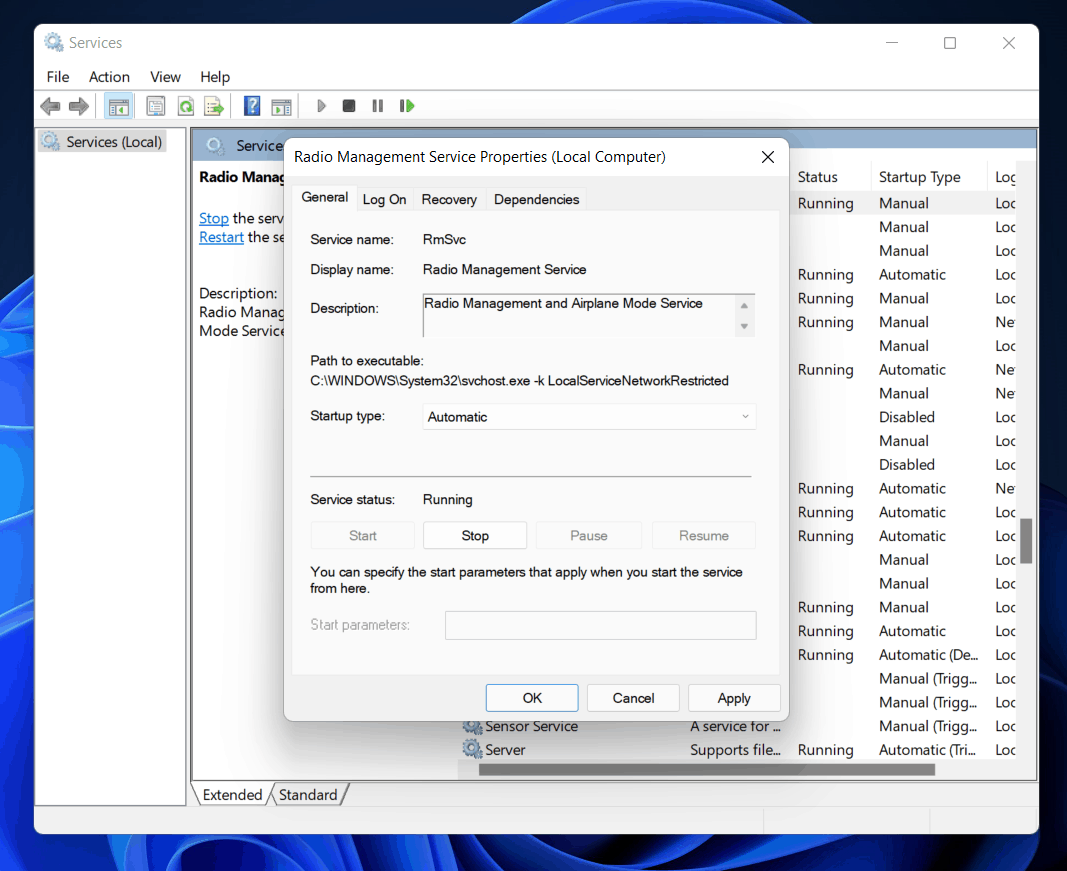Select Services (Local) in console tree

click(113, 142)
